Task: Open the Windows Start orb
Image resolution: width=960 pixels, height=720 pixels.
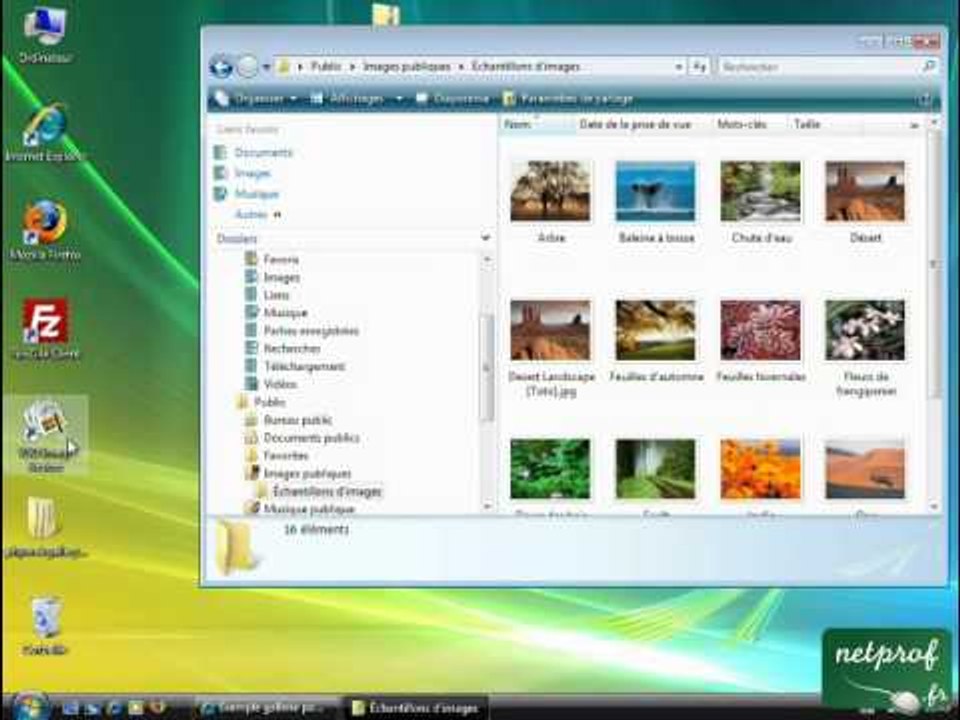Action: pos(29,707)
